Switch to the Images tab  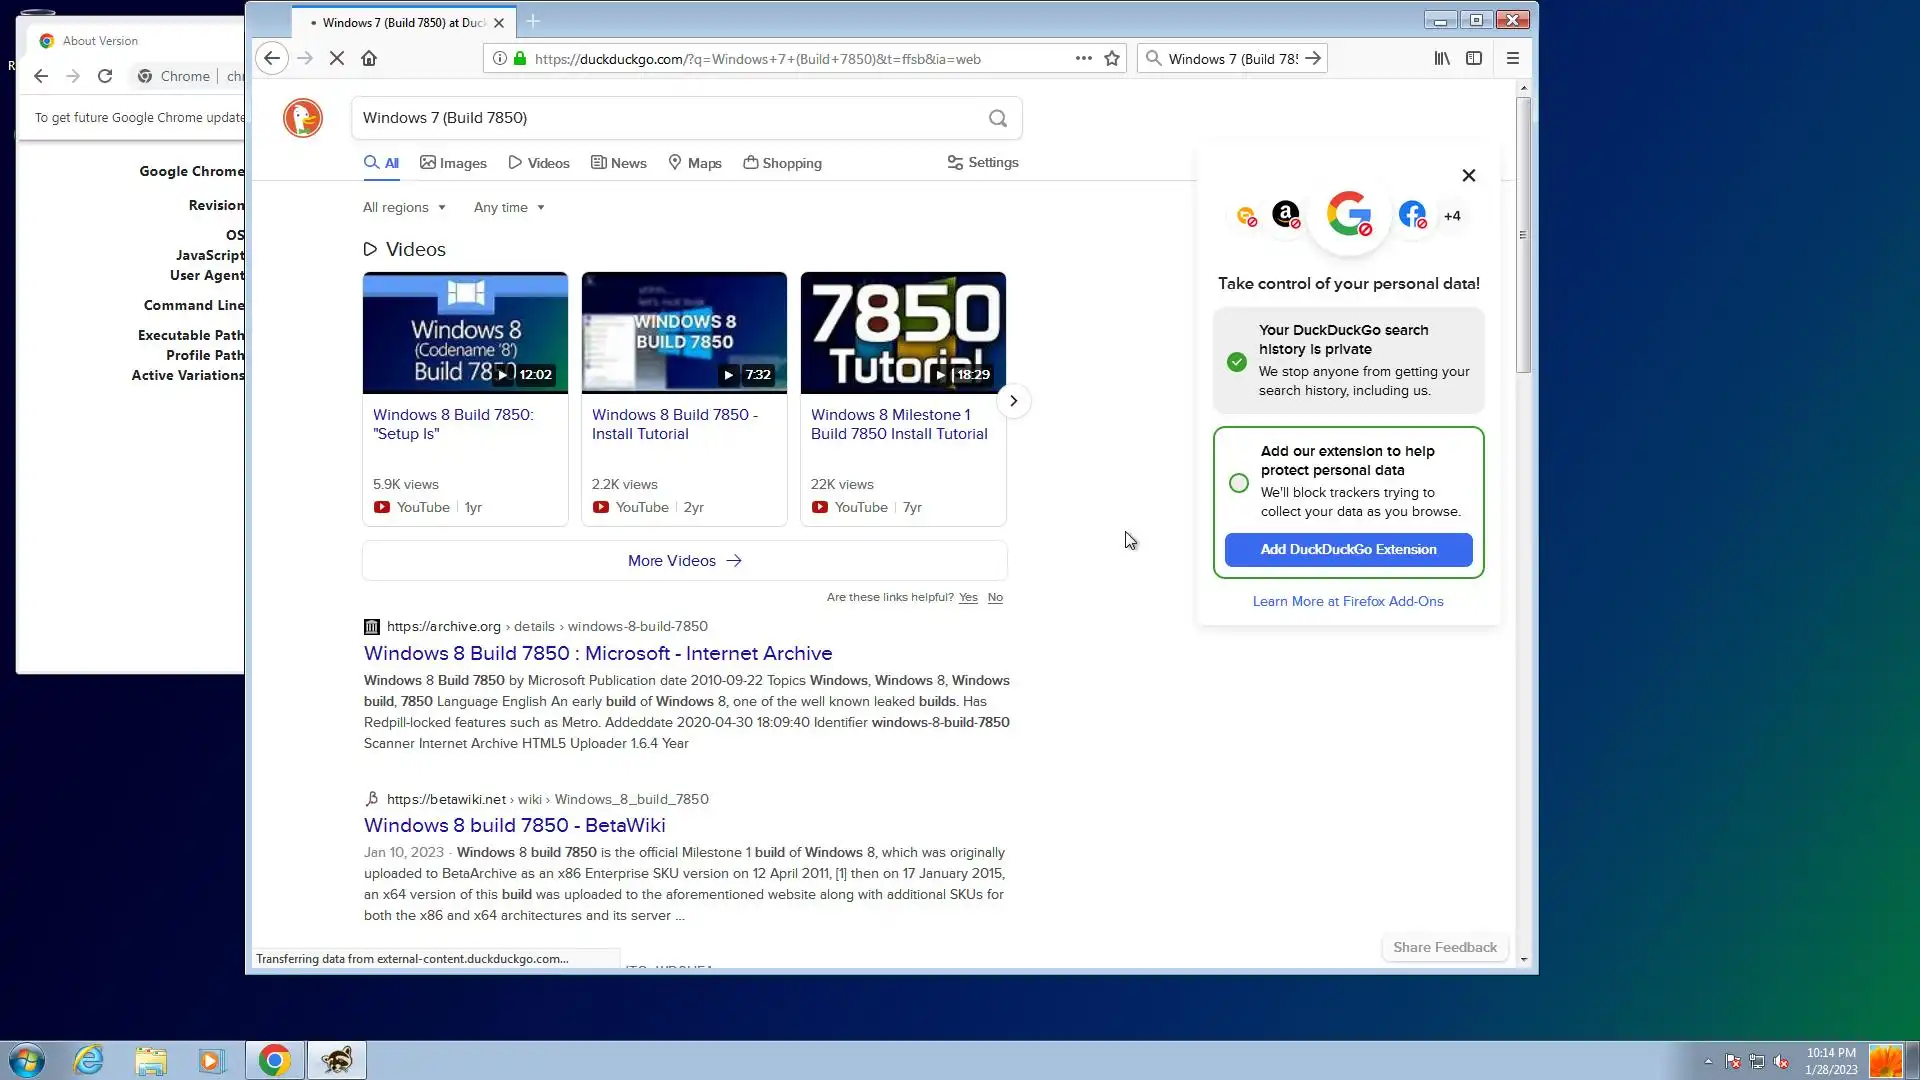[453, 163]
